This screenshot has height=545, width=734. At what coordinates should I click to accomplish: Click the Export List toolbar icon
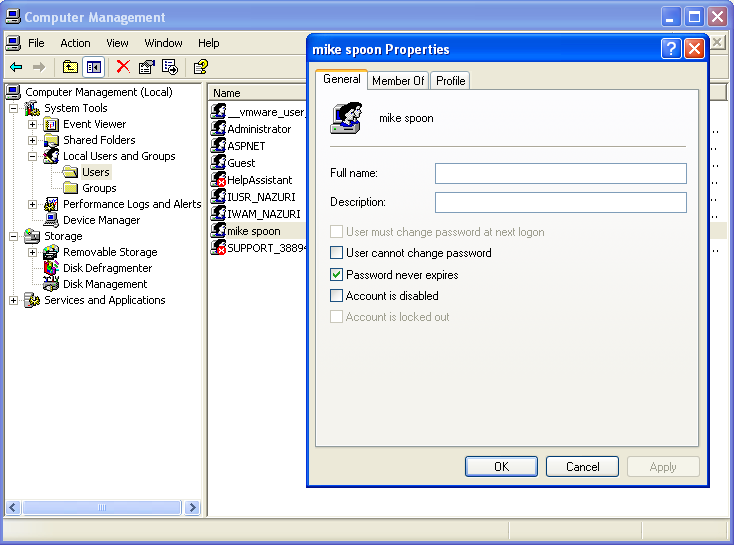(x=169, y=67)
